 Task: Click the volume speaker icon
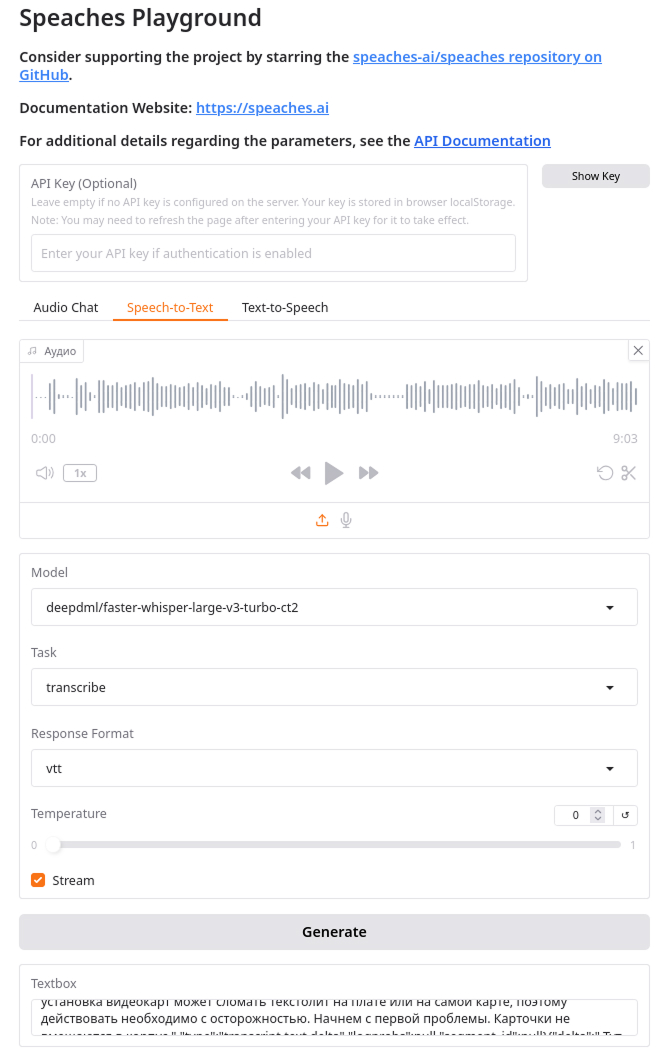point(44,473)
